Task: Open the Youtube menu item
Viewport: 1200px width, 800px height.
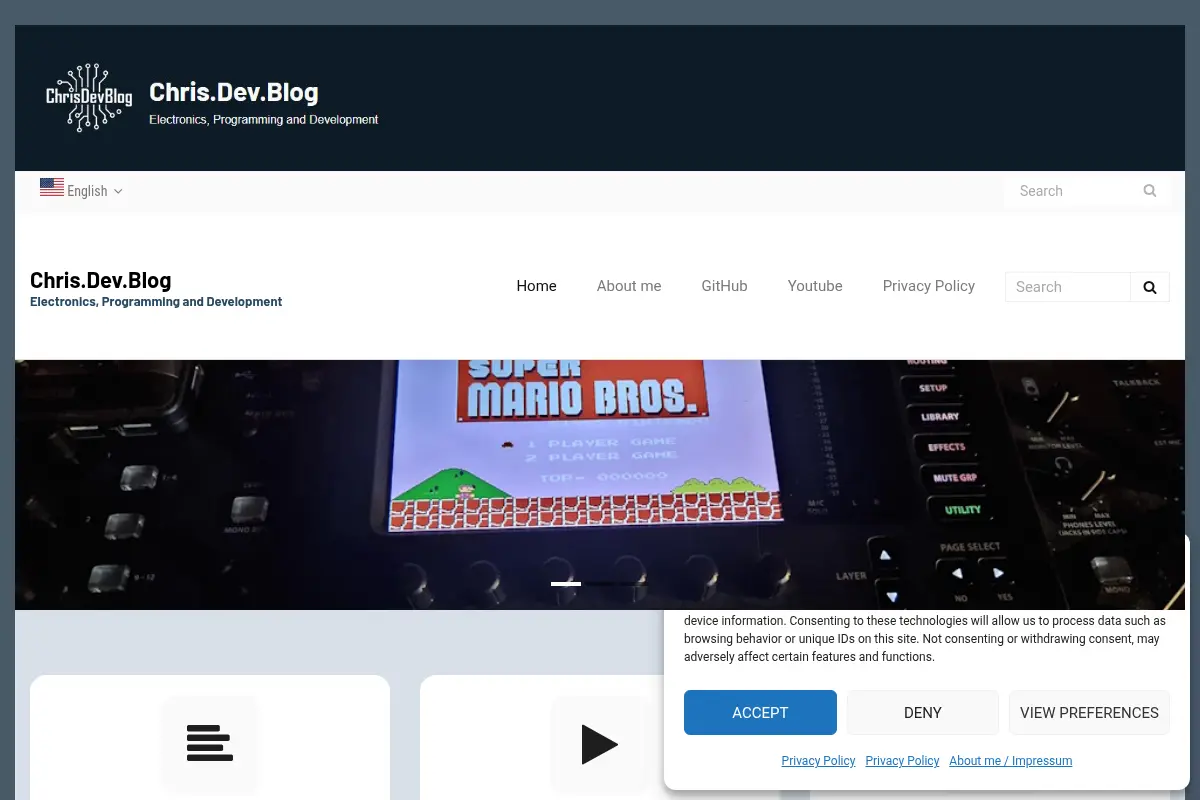Action: (815, 286)
